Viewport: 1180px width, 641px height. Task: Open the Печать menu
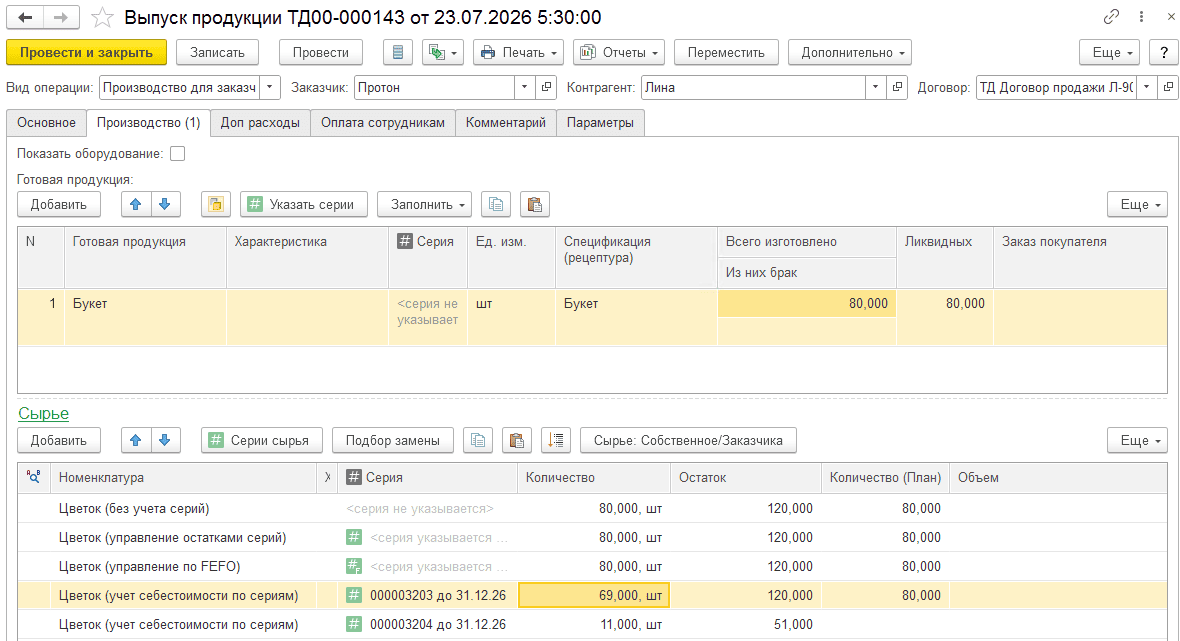519,53
